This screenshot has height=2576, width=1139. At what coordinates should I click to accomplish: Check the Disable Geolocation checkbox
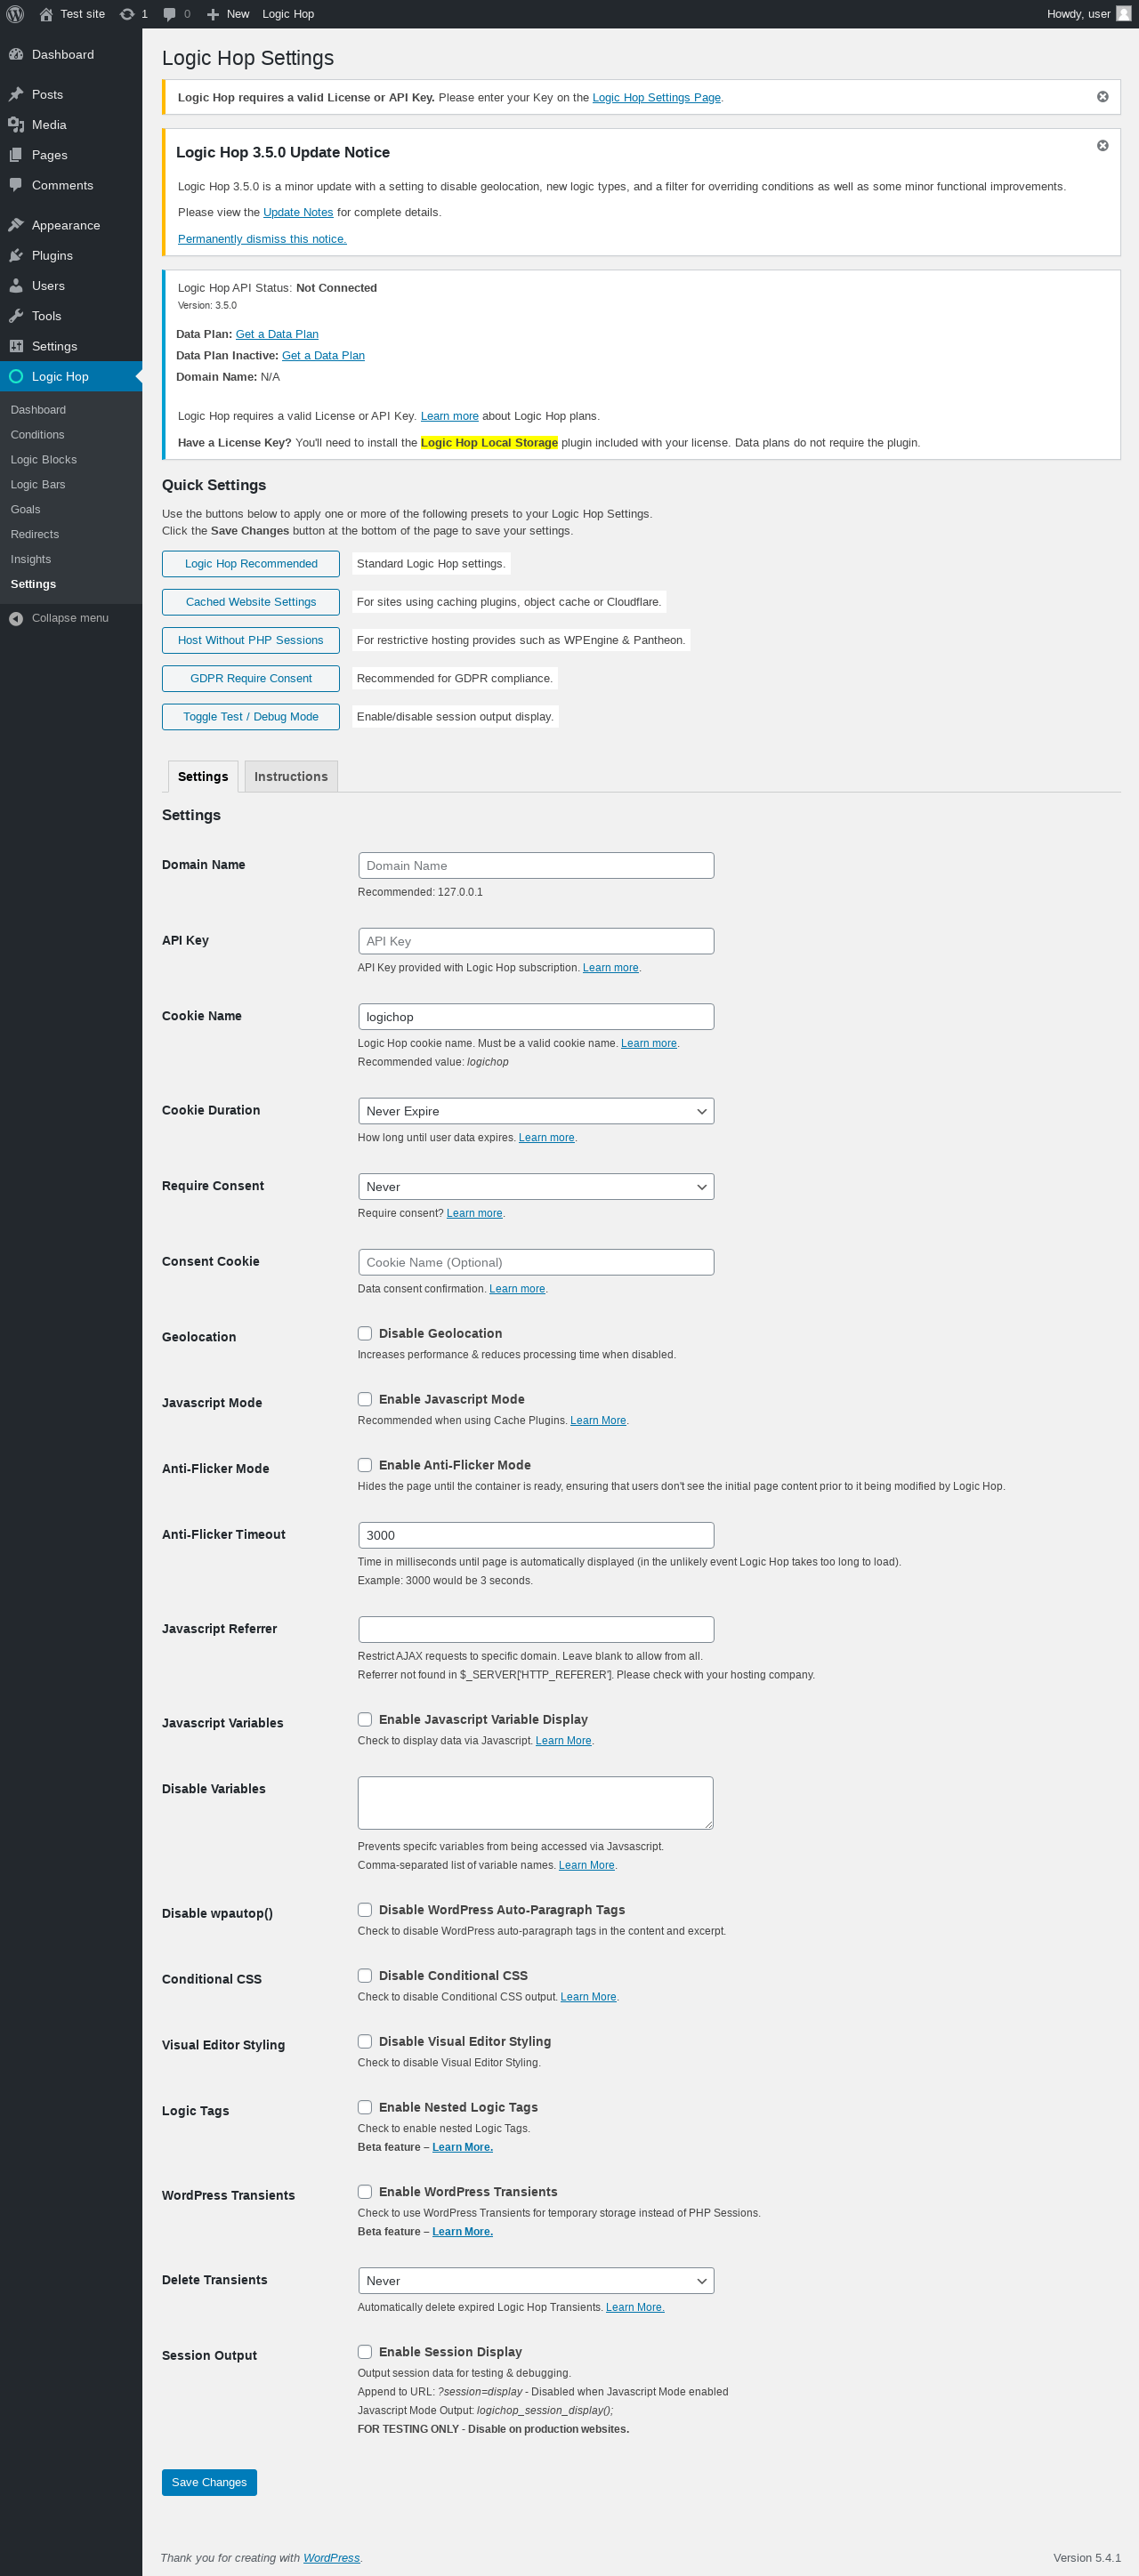coord(365,1333)
